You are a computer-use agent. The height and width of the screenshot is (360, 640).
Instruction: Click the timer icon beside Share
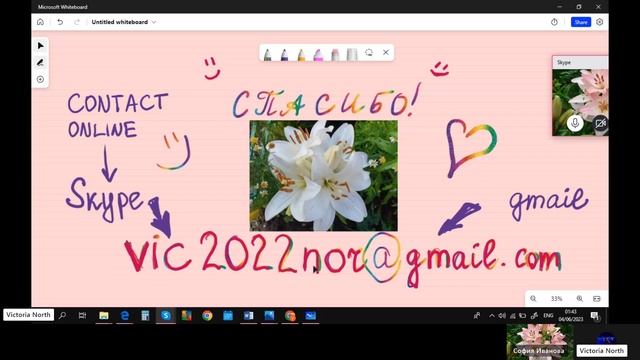(554, 22)
